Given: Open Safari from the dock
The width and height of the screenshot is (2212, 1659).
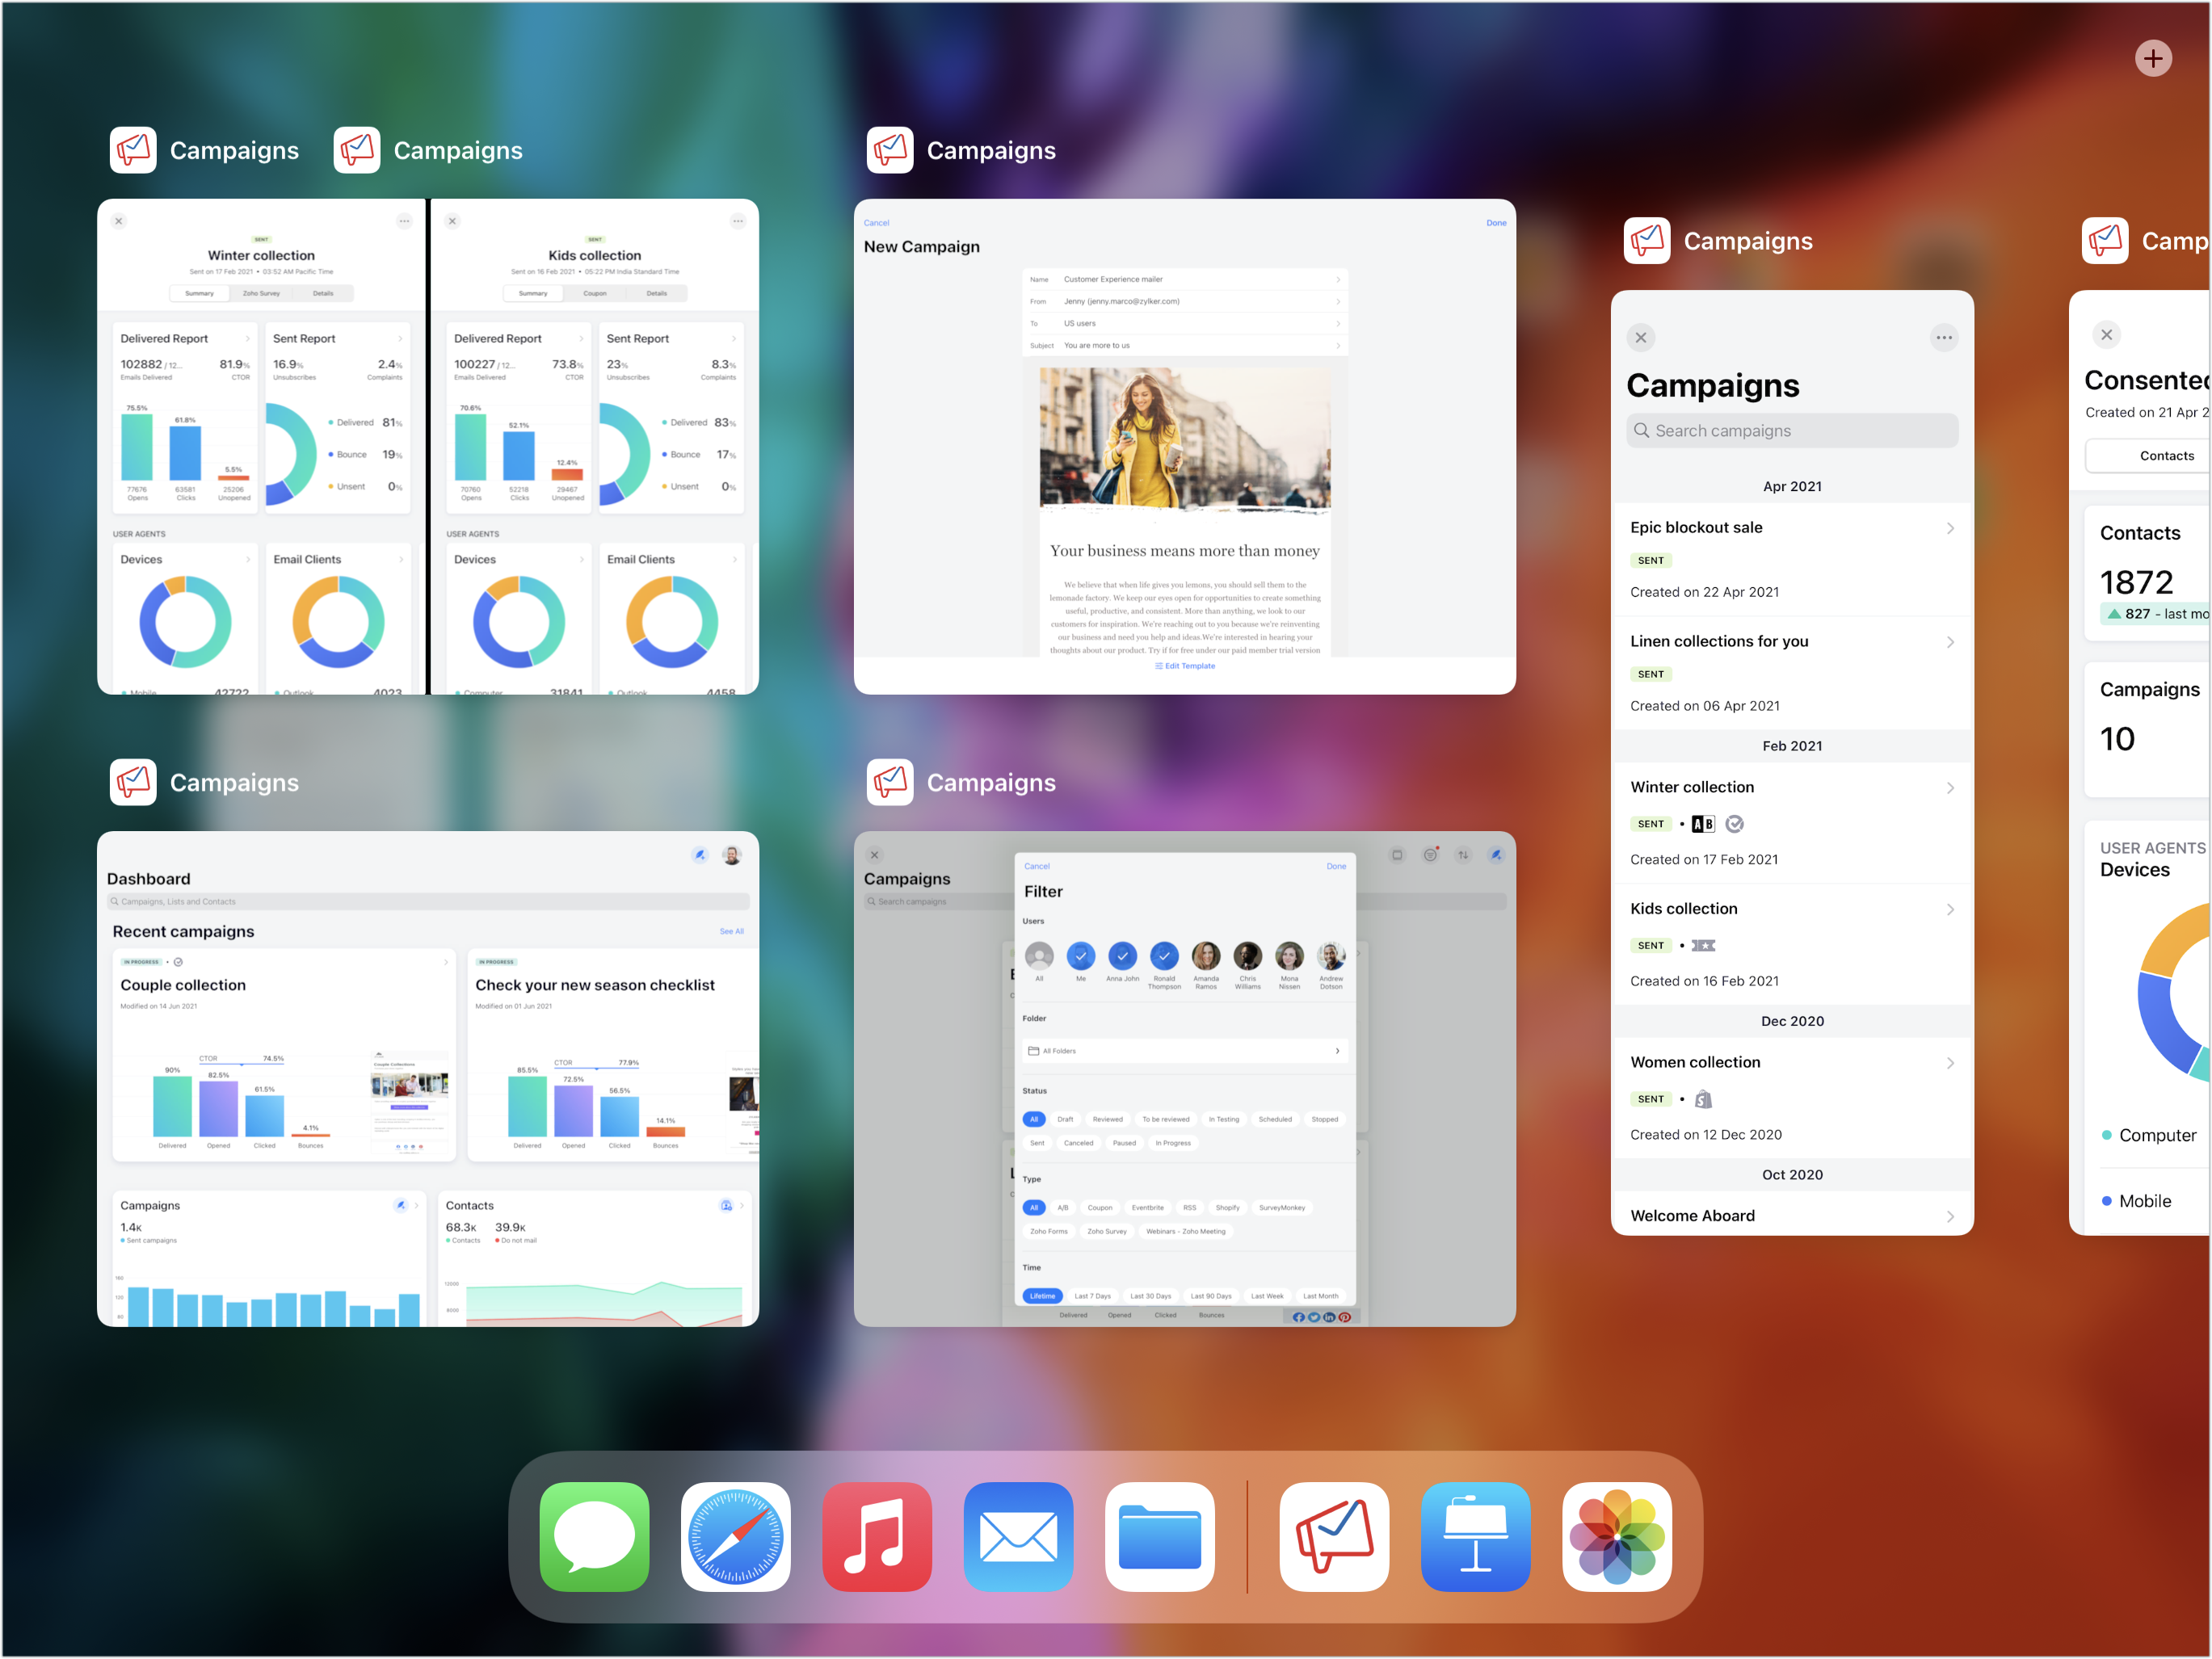Looking at the screenshot, I should tap(736, 1536).
